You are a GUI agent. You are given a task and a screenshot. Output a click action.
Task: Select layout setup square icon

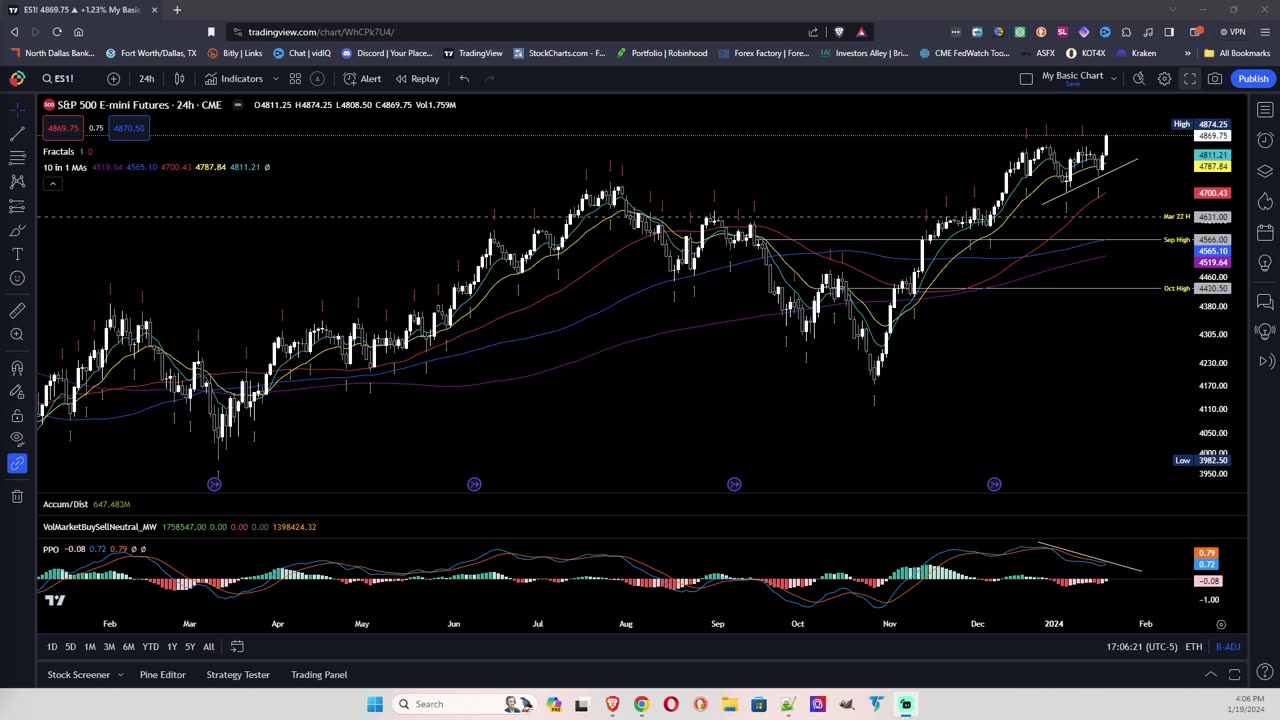coord(1026,79)
